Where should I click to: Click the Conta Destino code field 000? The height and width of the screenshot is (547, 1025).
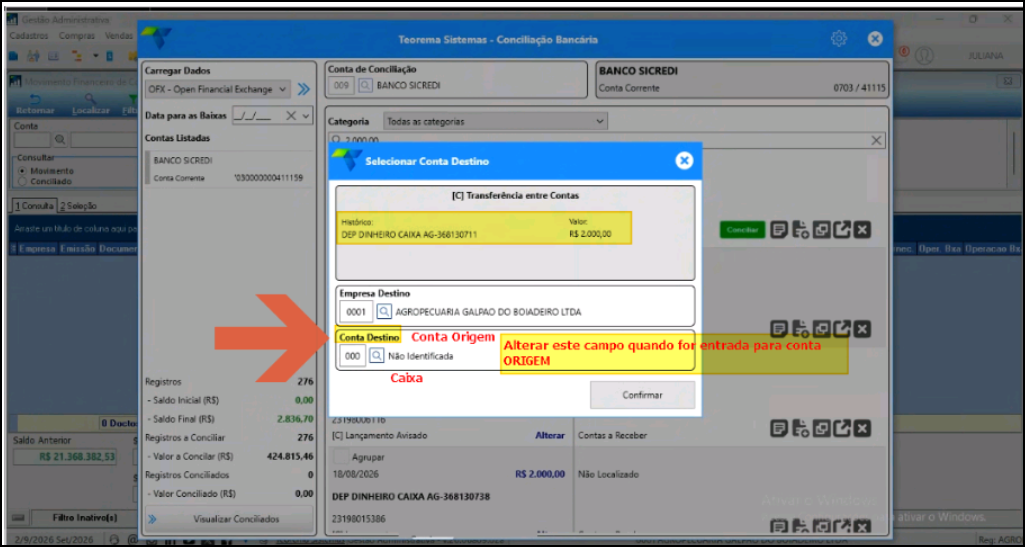[x=353, y=356]
